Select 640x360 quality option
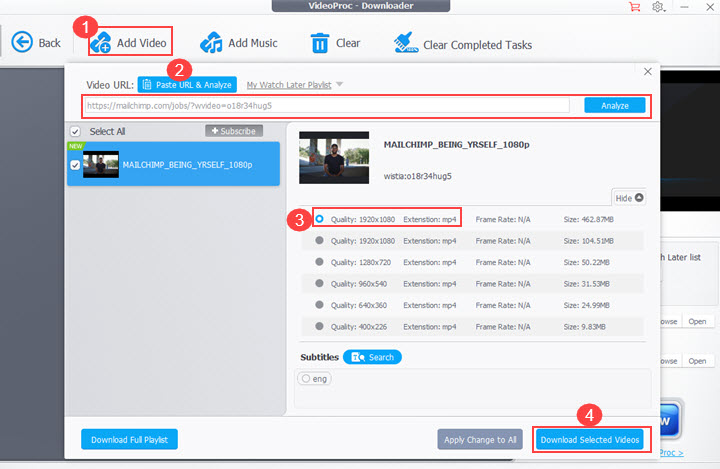The width and height of the screenshot is (720, 469). (x=319, y=305)
